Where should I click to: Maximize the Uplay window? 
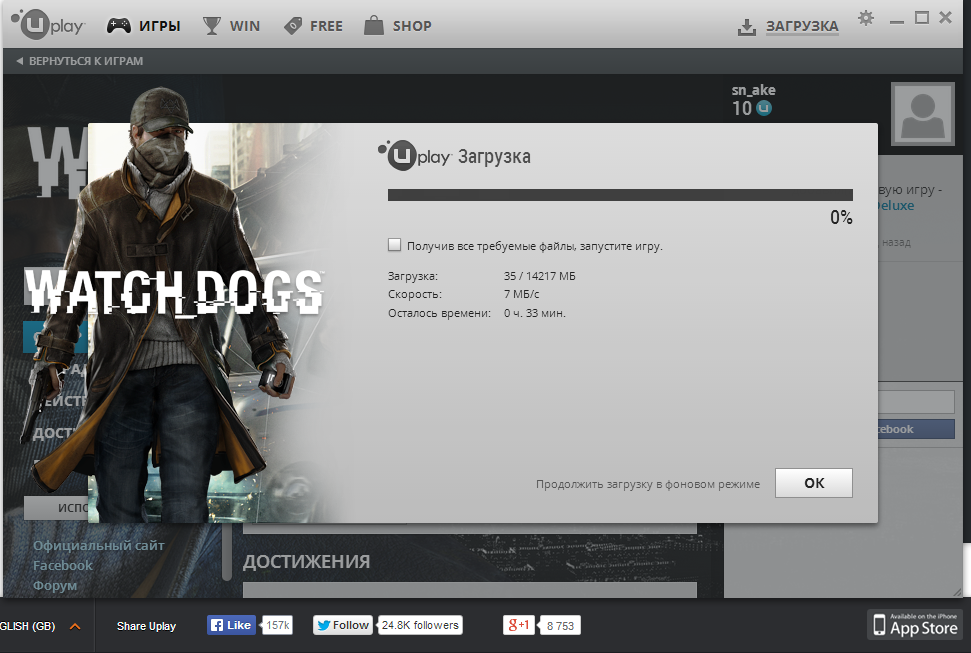click(x=921, y=18)
